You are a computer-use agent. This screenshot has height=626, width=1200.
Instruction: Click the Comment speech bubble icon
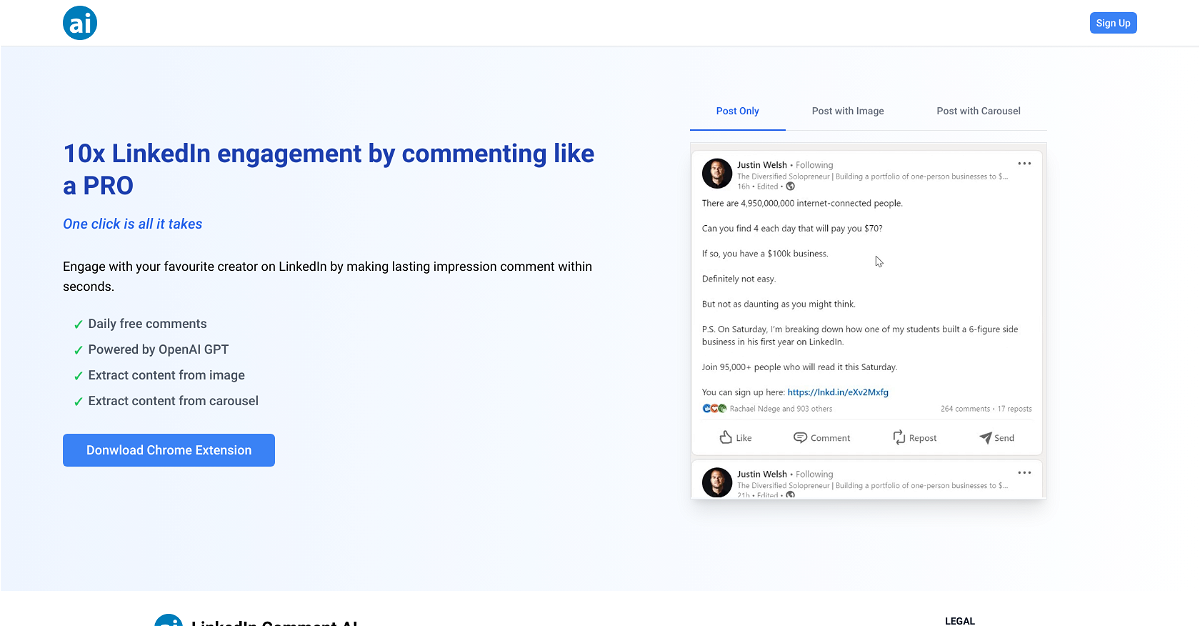pyautogui.click(x=800, y=438)
